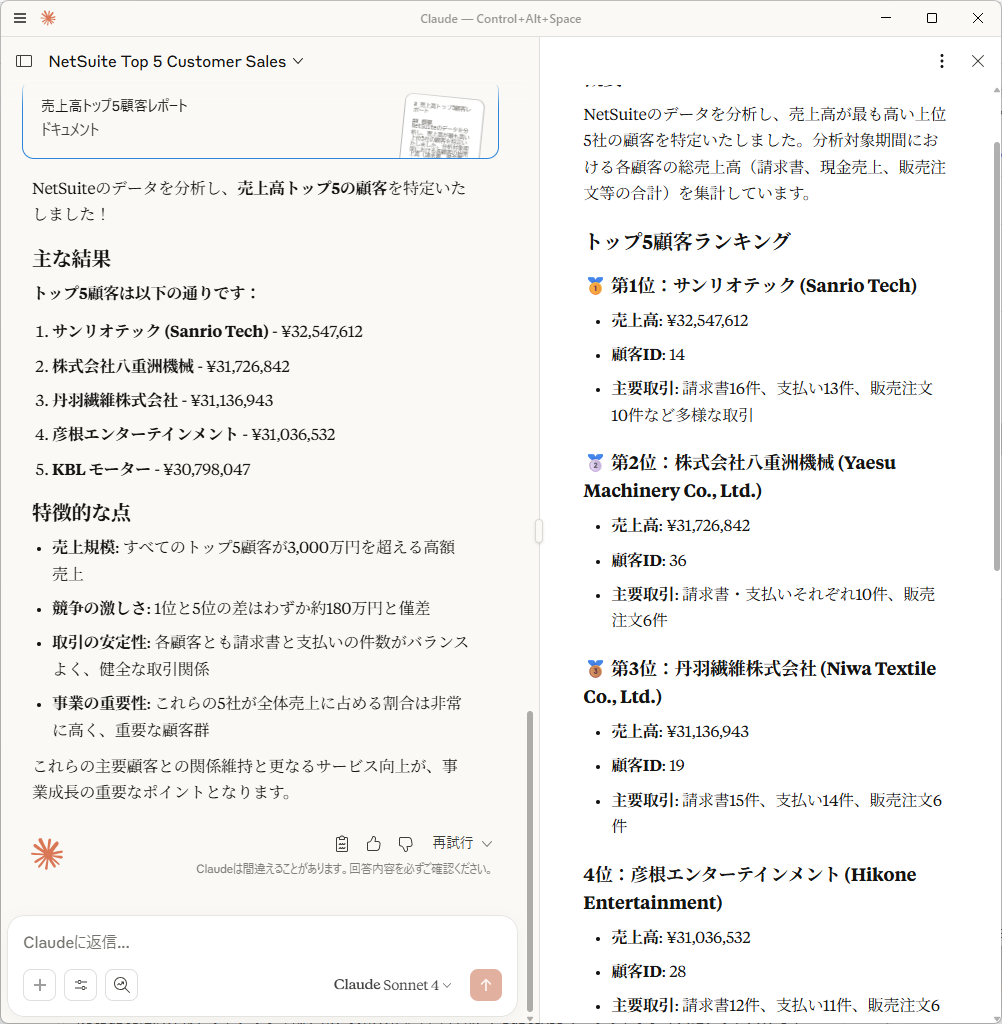Give the response a thumbs down

[406, 844]
